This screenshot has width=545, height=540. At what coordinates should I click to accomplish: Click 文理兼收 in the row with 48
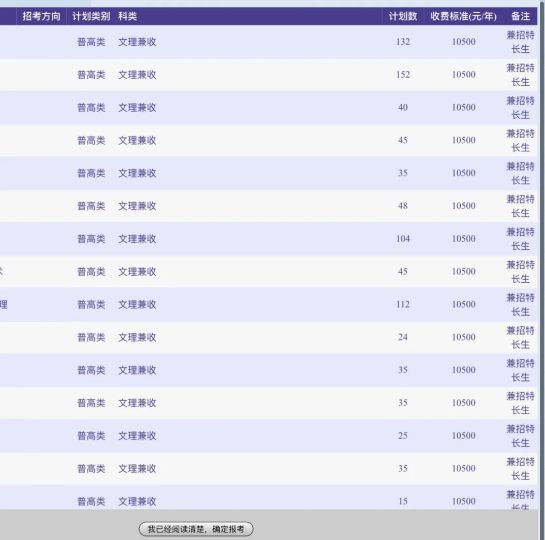pyautogui.click(x=137, y=206)
